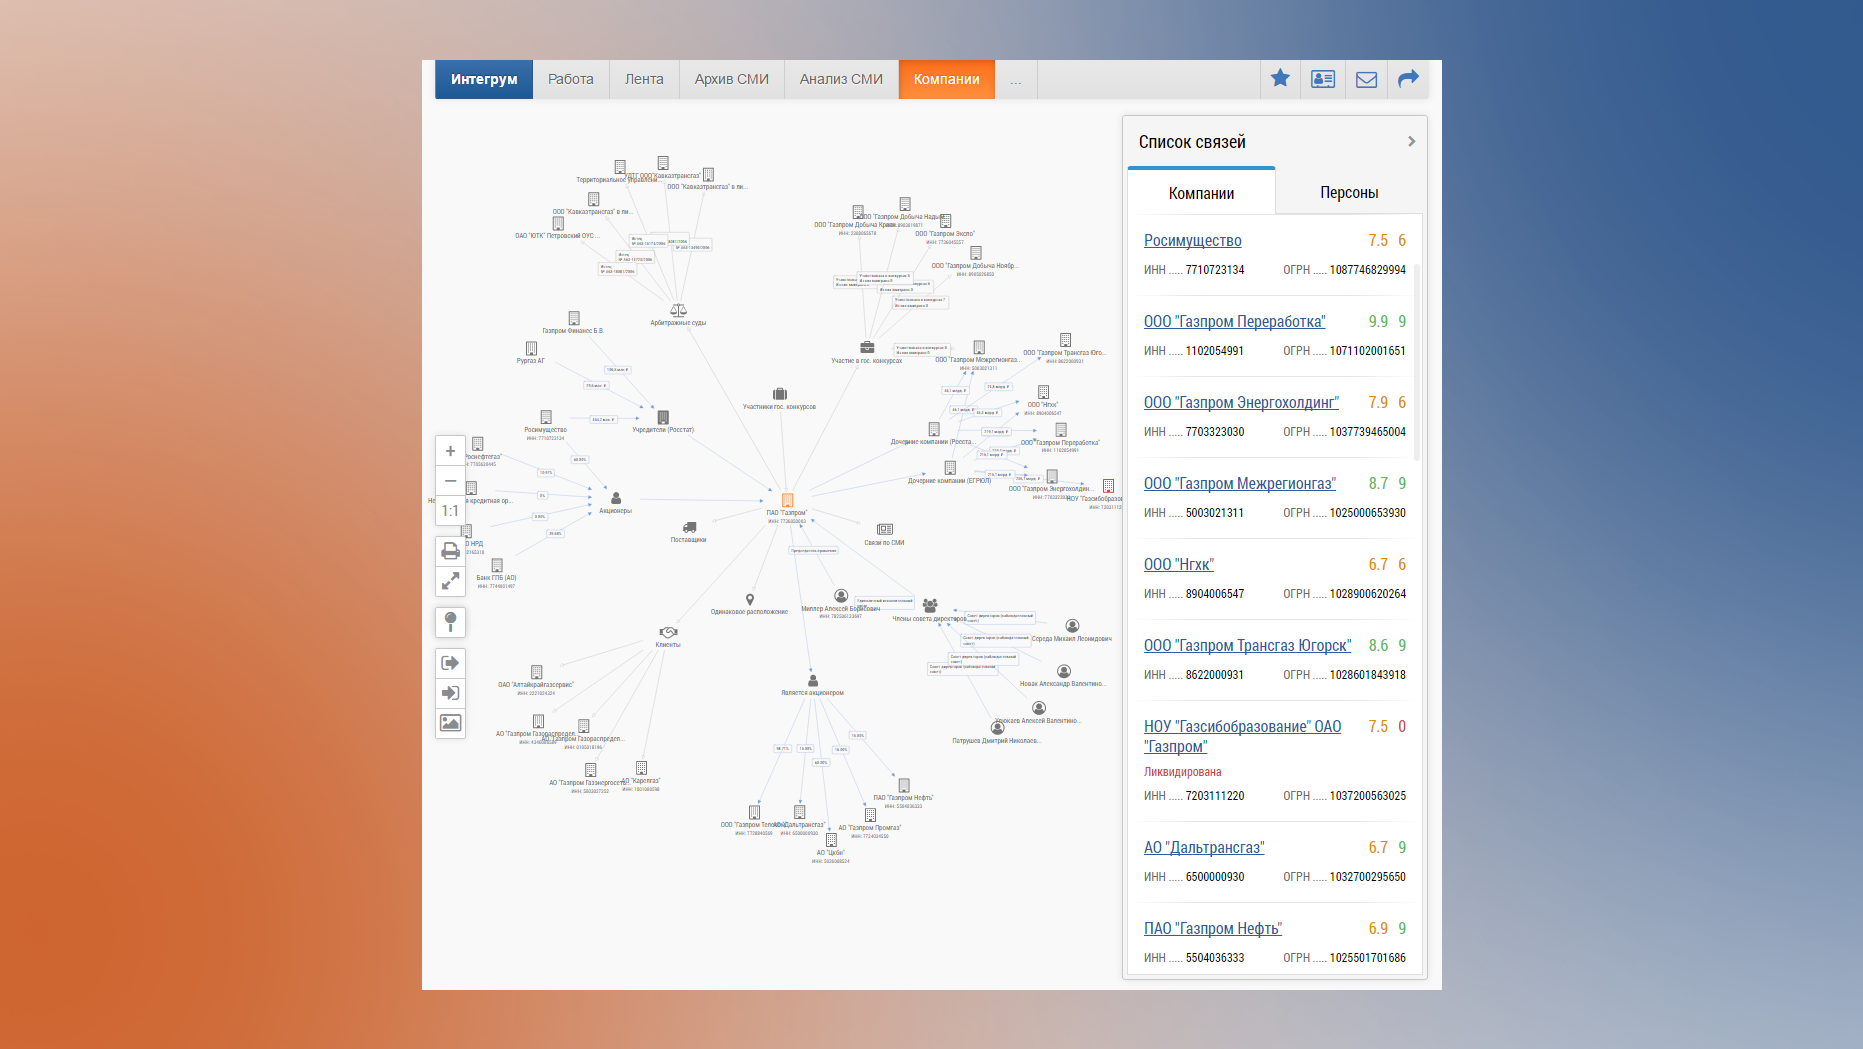Image resolution: width=1863 pixels, height=1049 pixels.
Task: Add page to favorites with star icon
Action: point(1280,79)
